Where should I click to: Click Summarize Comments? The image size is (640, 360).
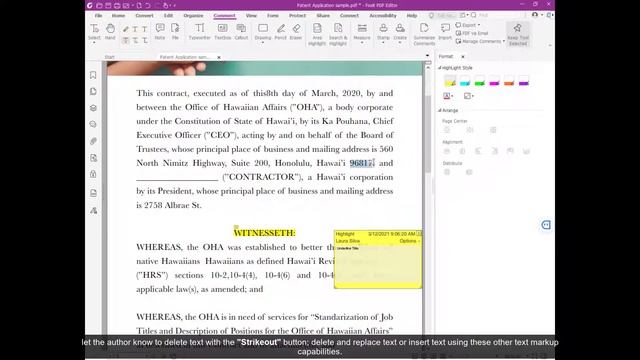pyautogui.click(x=424, y=34)
